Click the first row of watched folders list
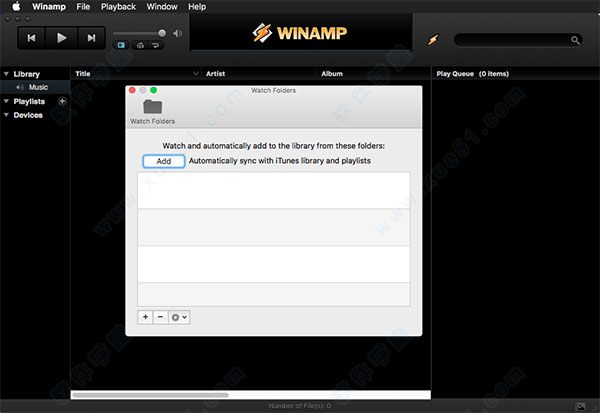600x413 pixels. click(274, 190)
